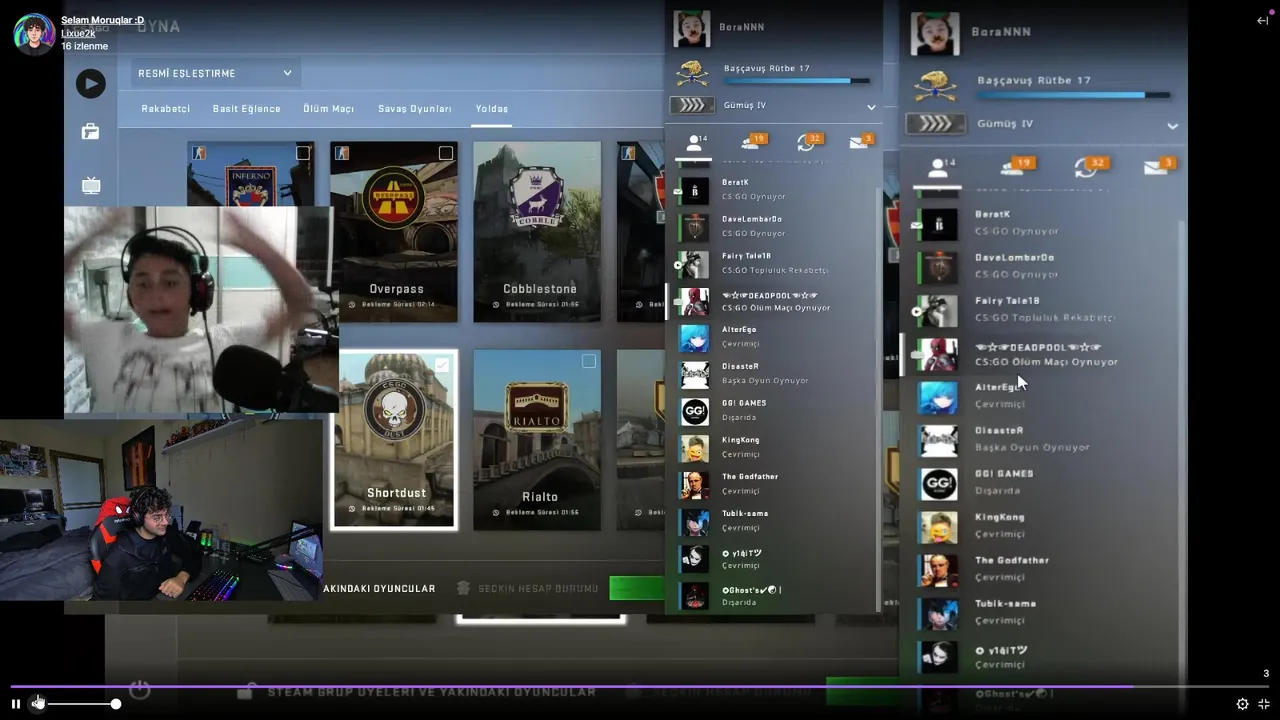Image resolution: width=1280 pixels, height=720 pixels.
Task: Click The Godfather avatar in enlarged list
Action: coord(939,570)
